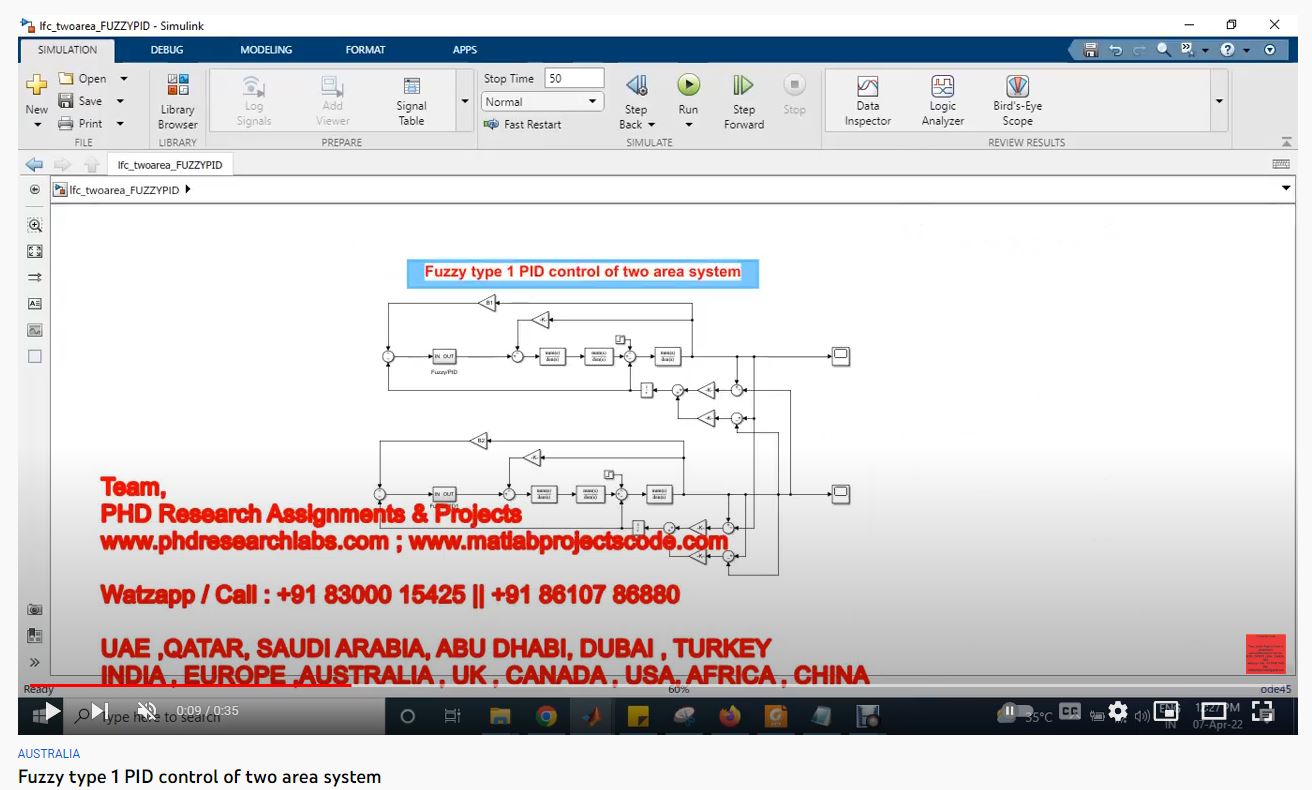The width and height of the screenshot is (1312, 790).
Task: Switch to the FORMAT tab
Action: 365,50
